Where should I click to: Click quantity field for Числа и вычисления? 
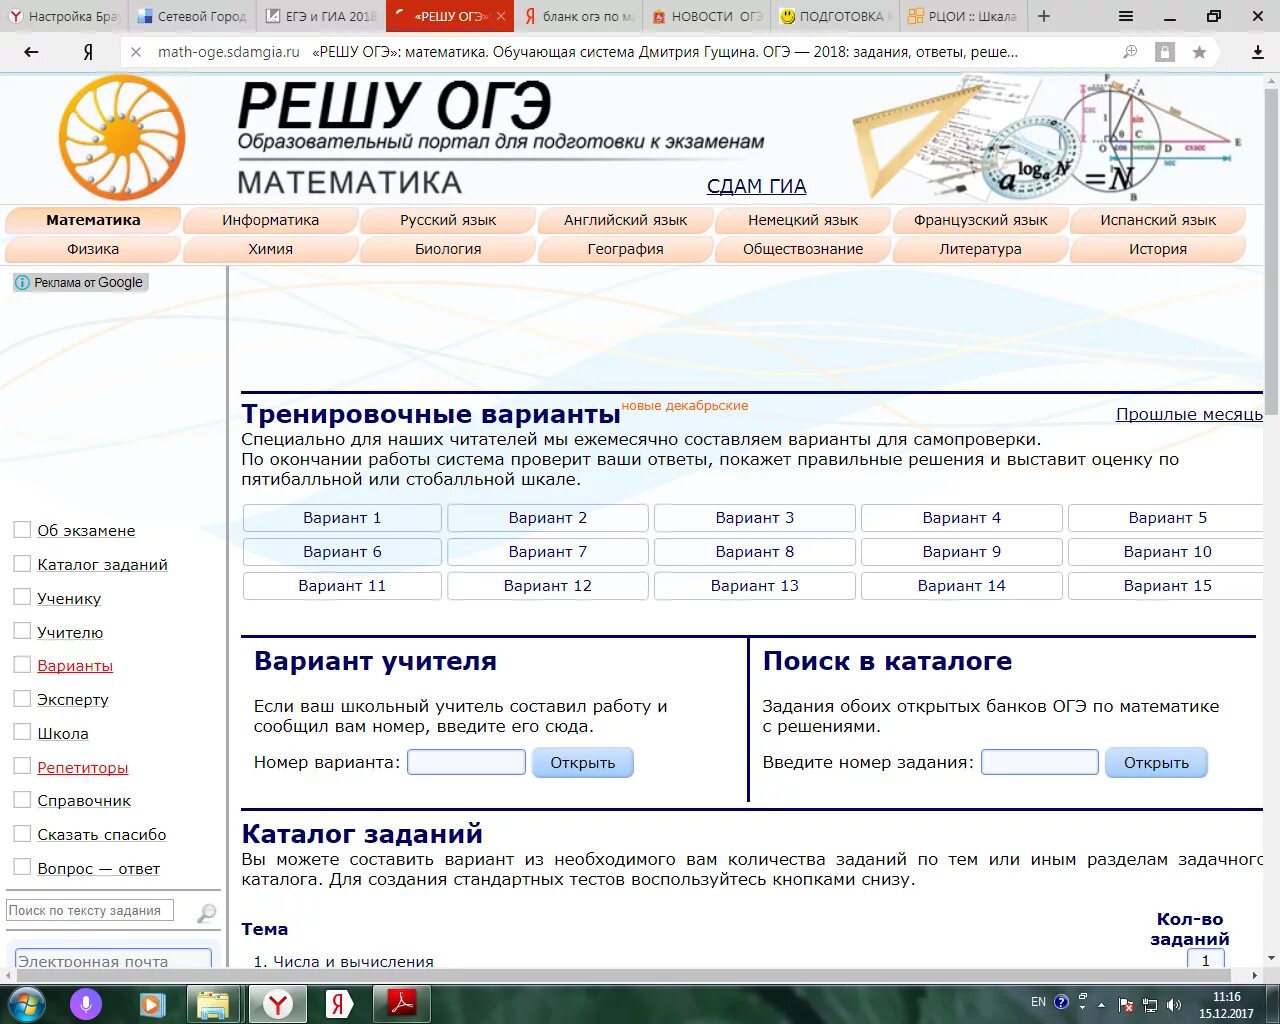pos(1205,959)
